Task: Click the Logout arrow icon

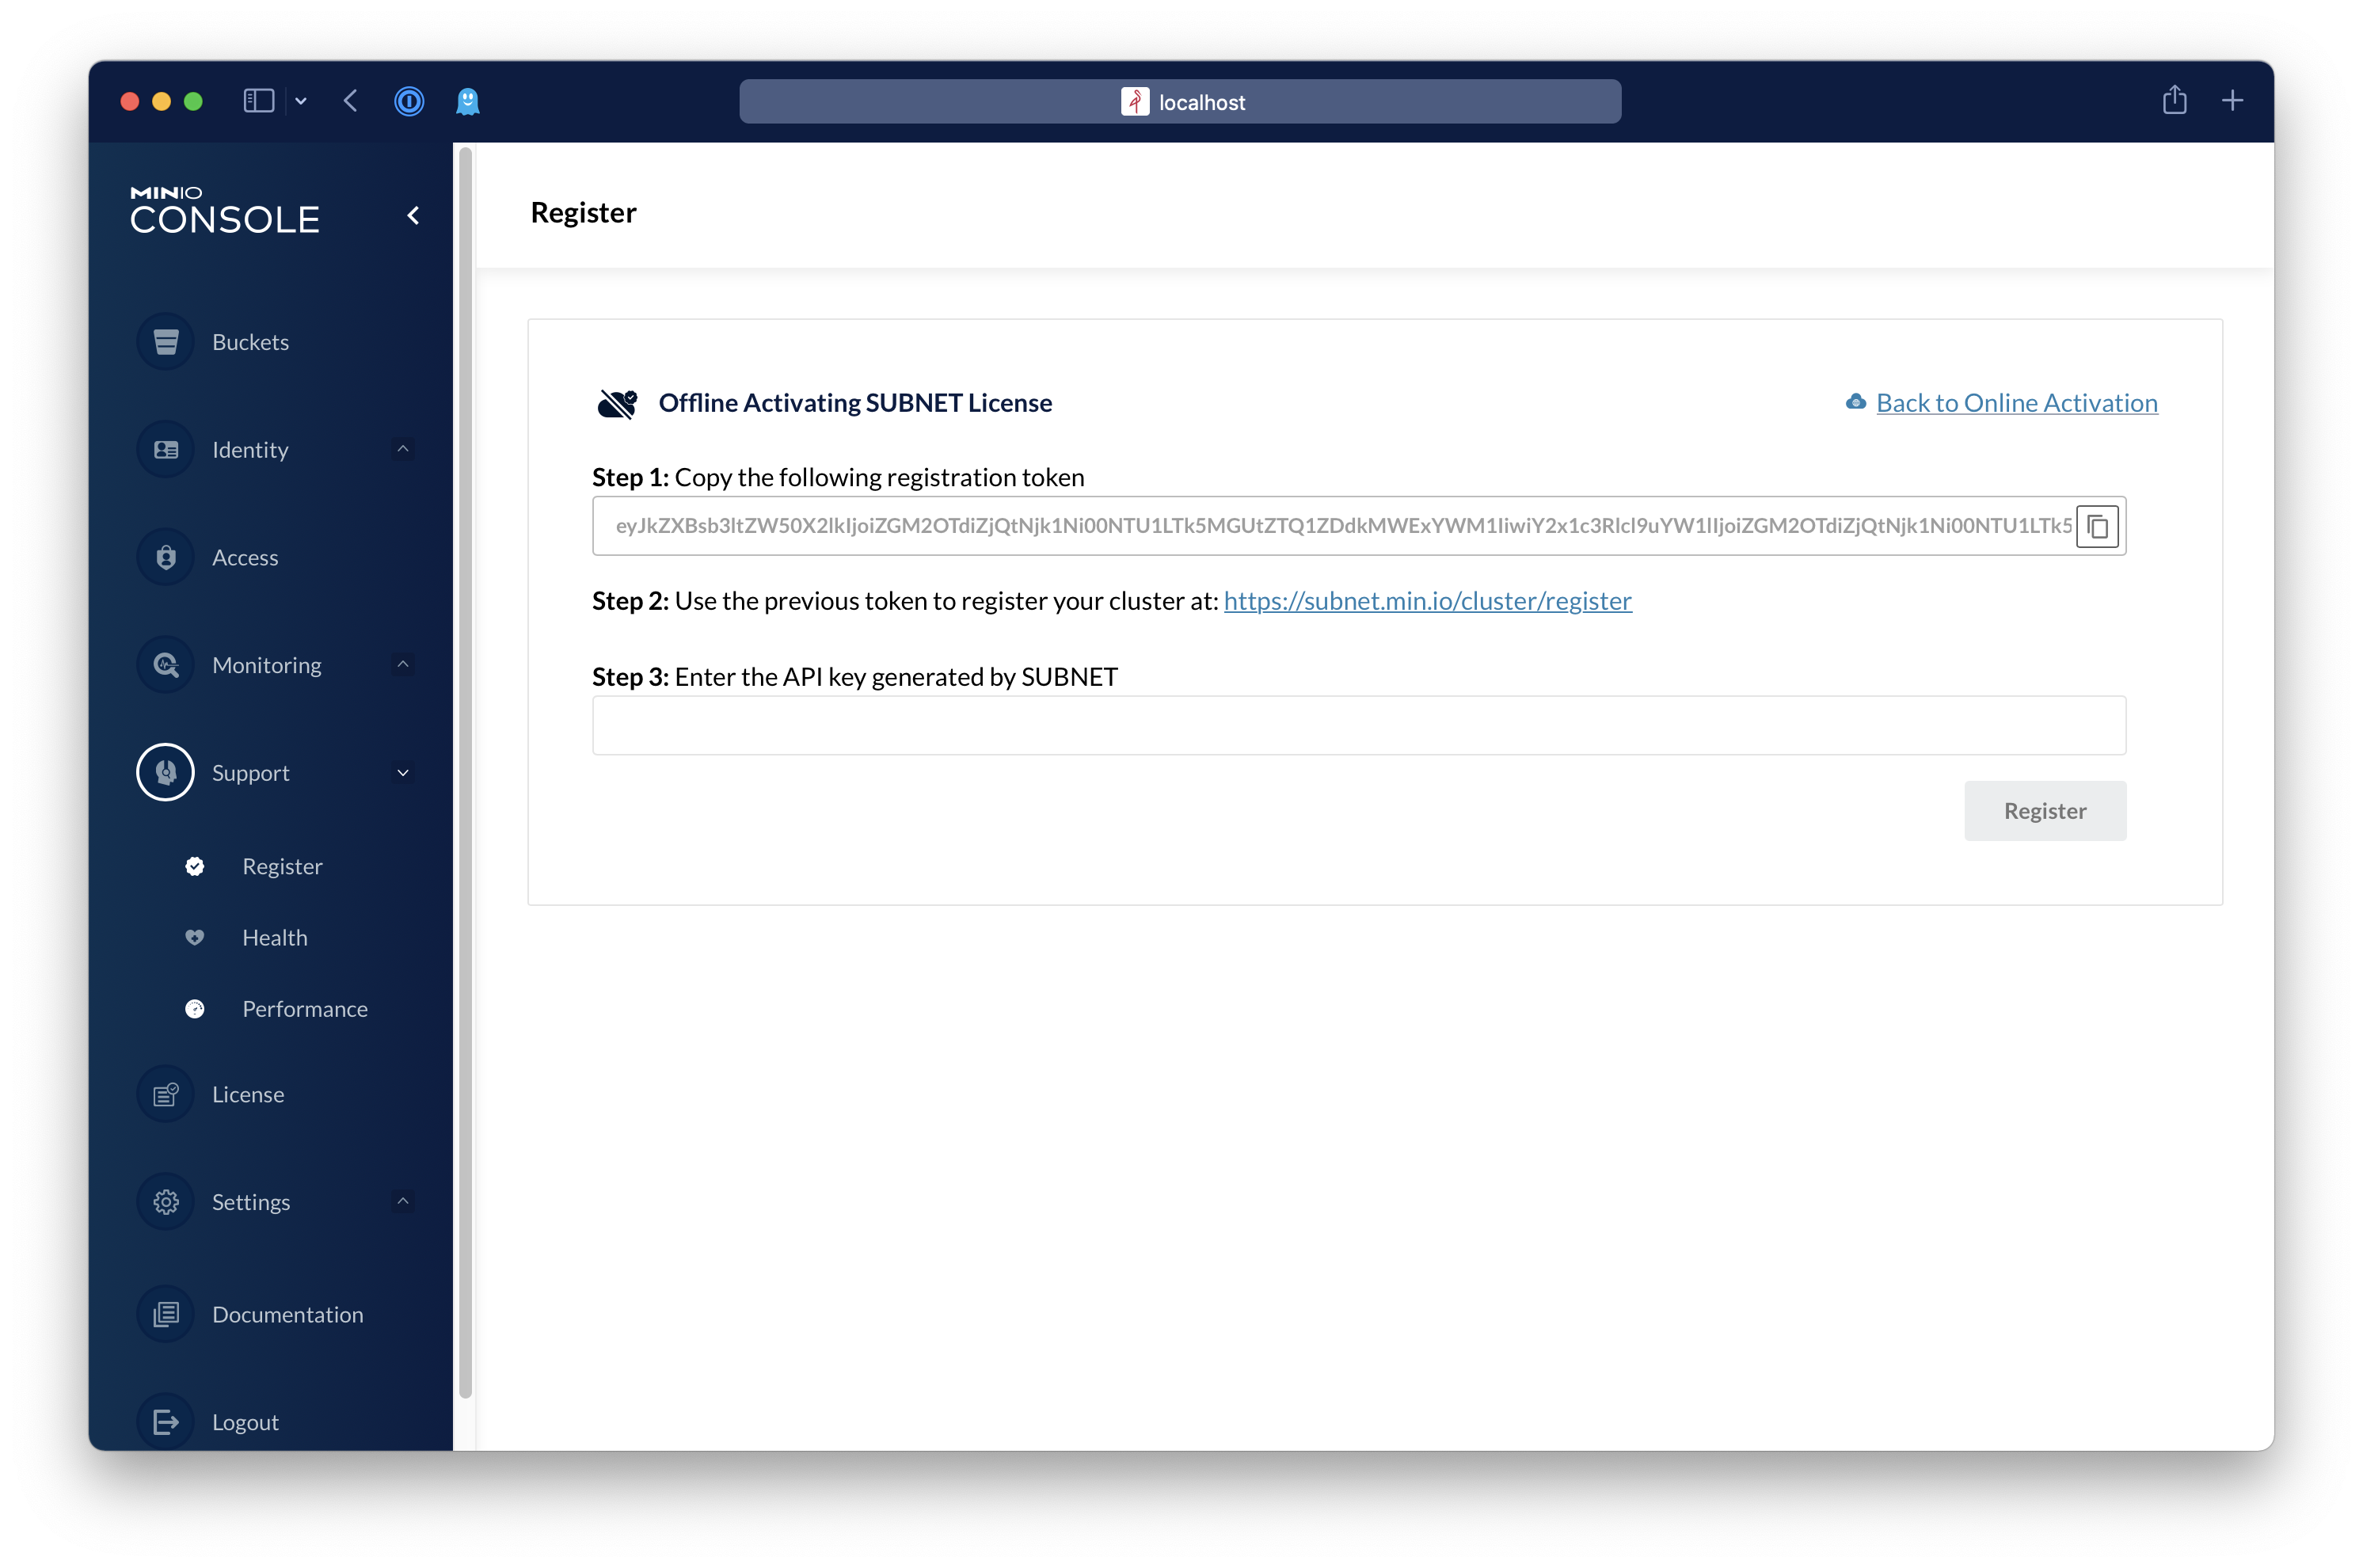Action: tap(166, 1422)
